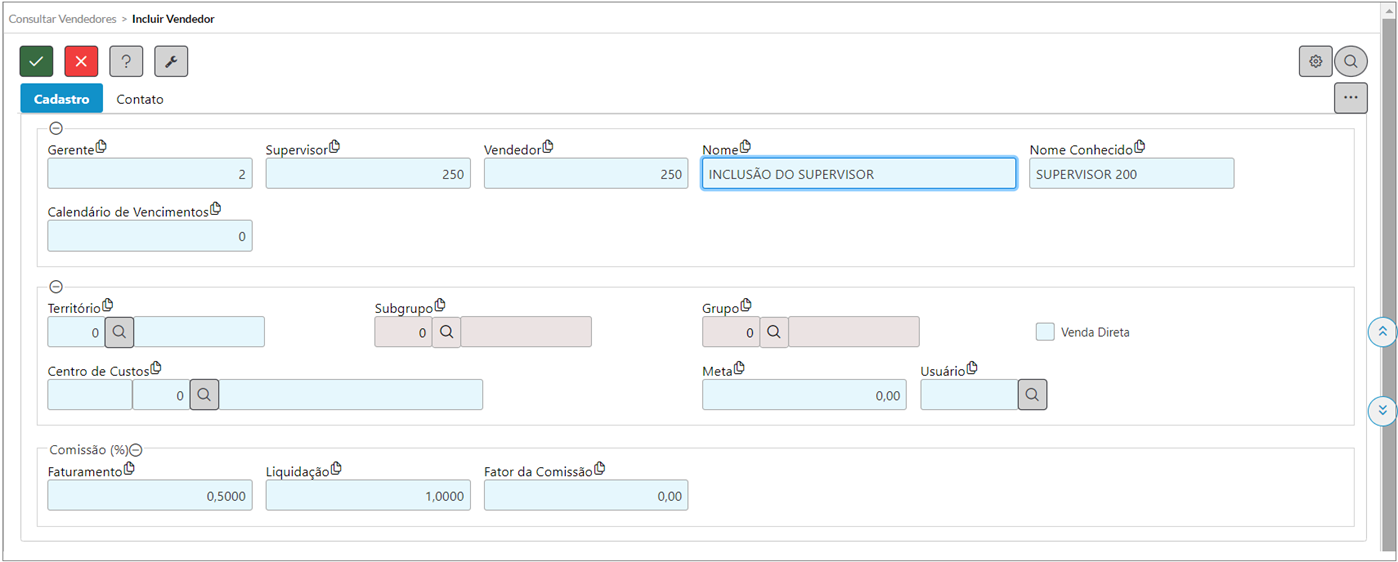The width and height of the screenshot is (1398, 562).
Task: Click the Centro de Custos search icon
Action: click(205, 395)
